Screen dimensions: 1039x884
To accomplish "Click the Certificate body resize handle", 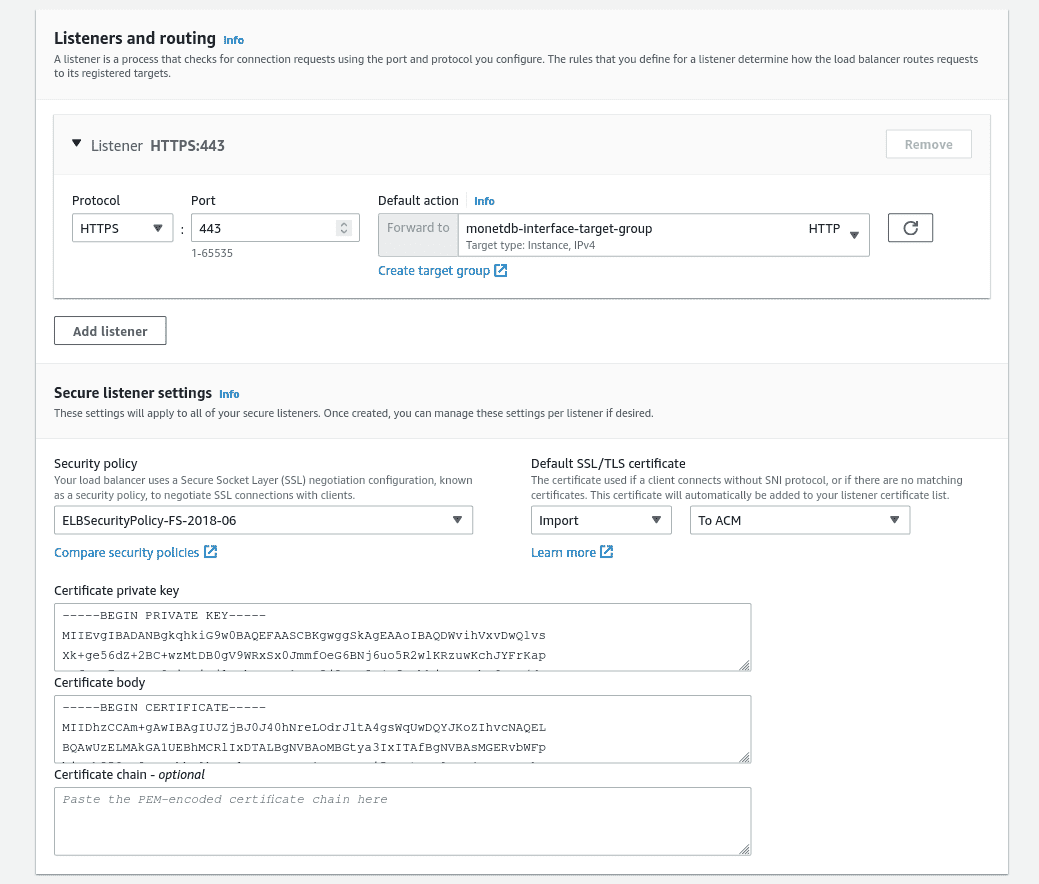I will click(744, 757).
